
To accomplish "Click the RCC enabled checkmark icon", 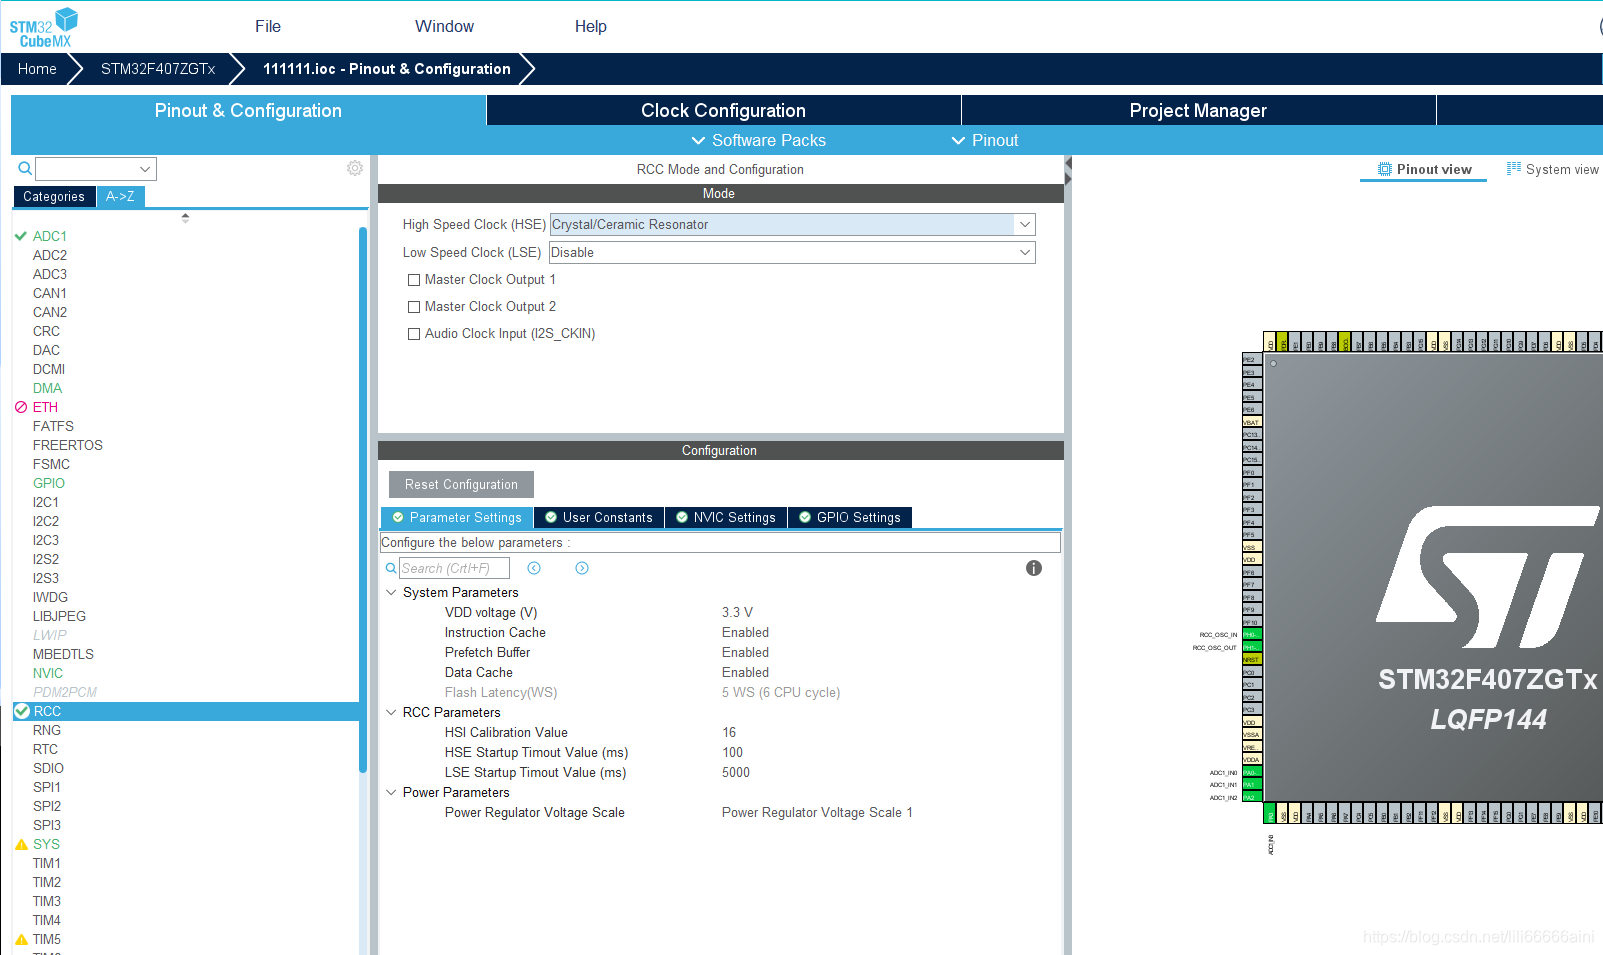I will point(22,711).
